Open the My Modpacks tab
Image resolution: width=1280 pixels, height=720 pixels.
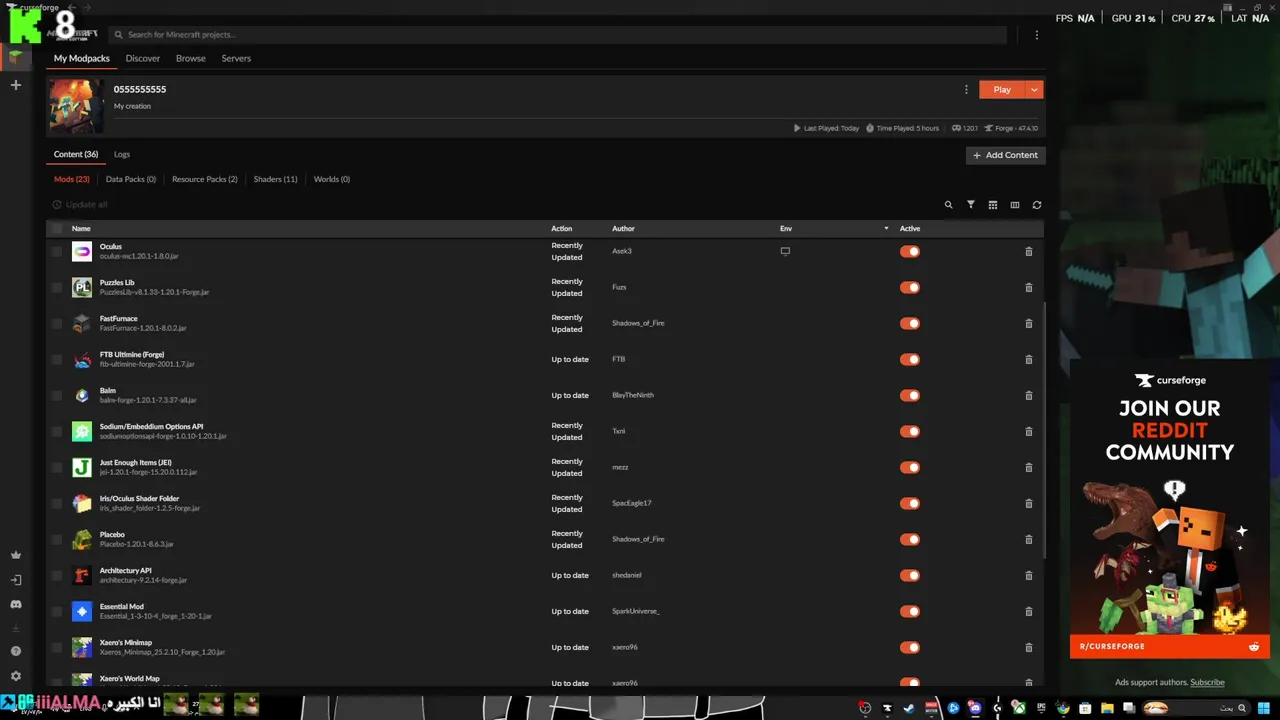coord(82,58)
